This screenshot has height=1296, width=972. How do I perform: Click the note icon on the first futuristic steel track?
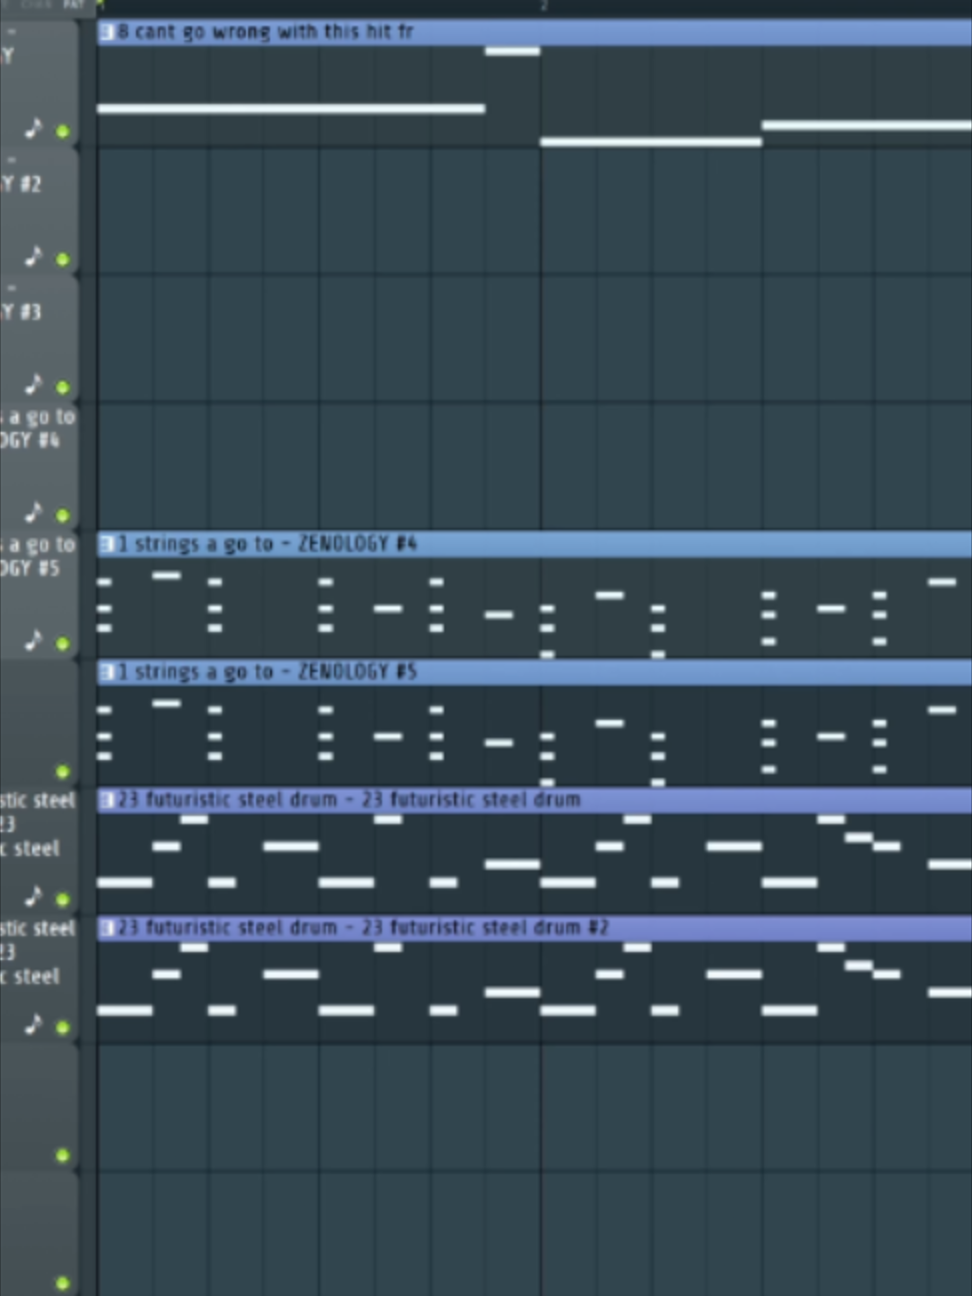pos(34,896)
